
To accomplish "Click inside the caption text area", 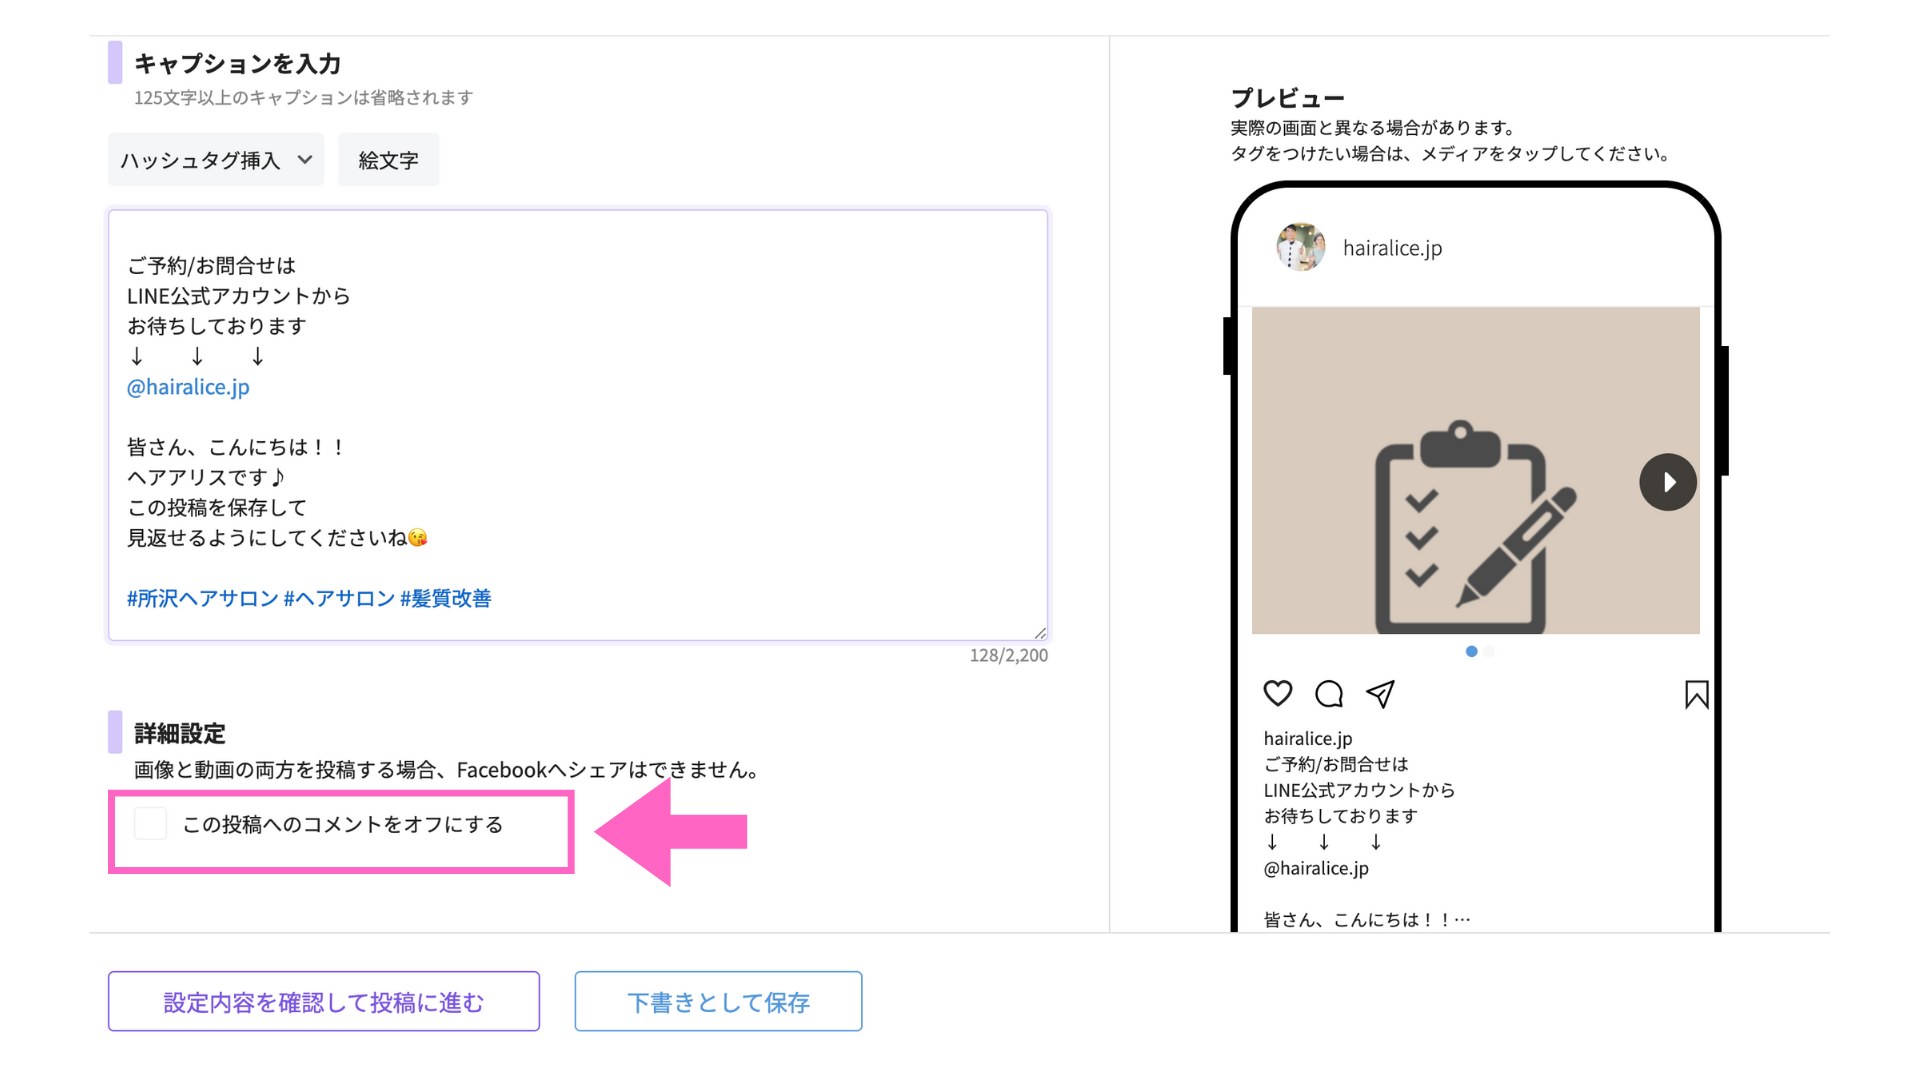I will (578, 425).
